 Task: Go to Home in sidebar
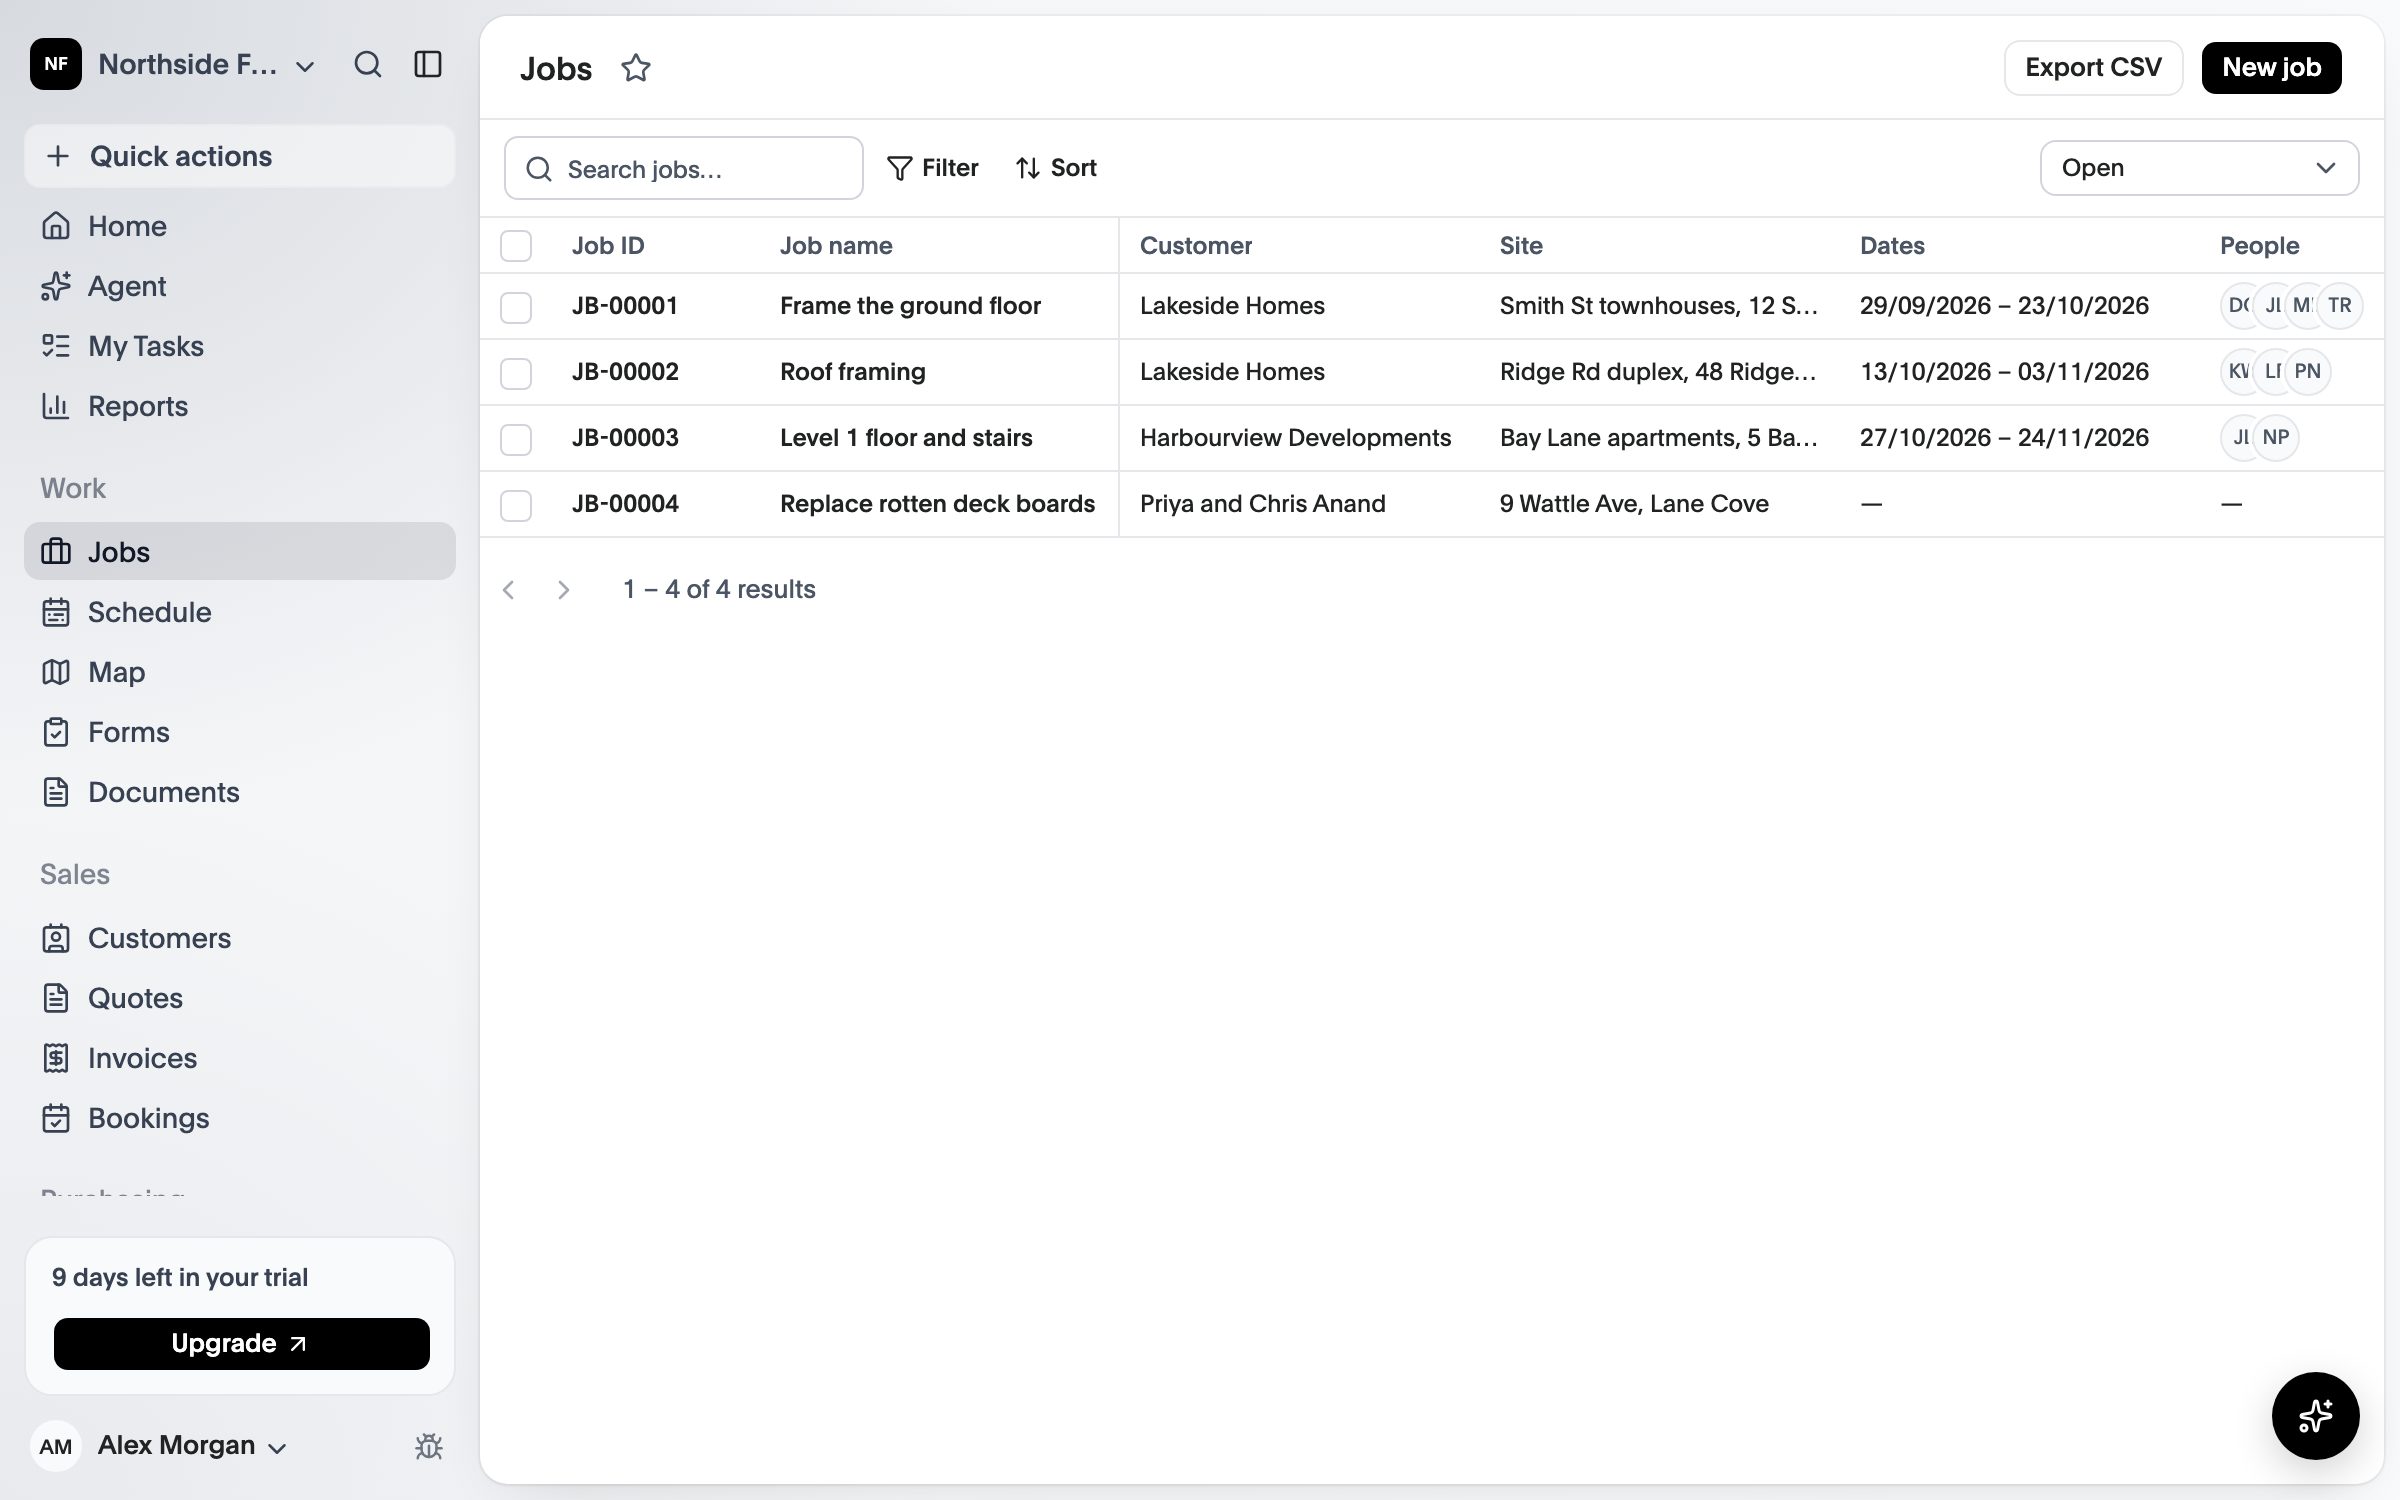(240, 226)
